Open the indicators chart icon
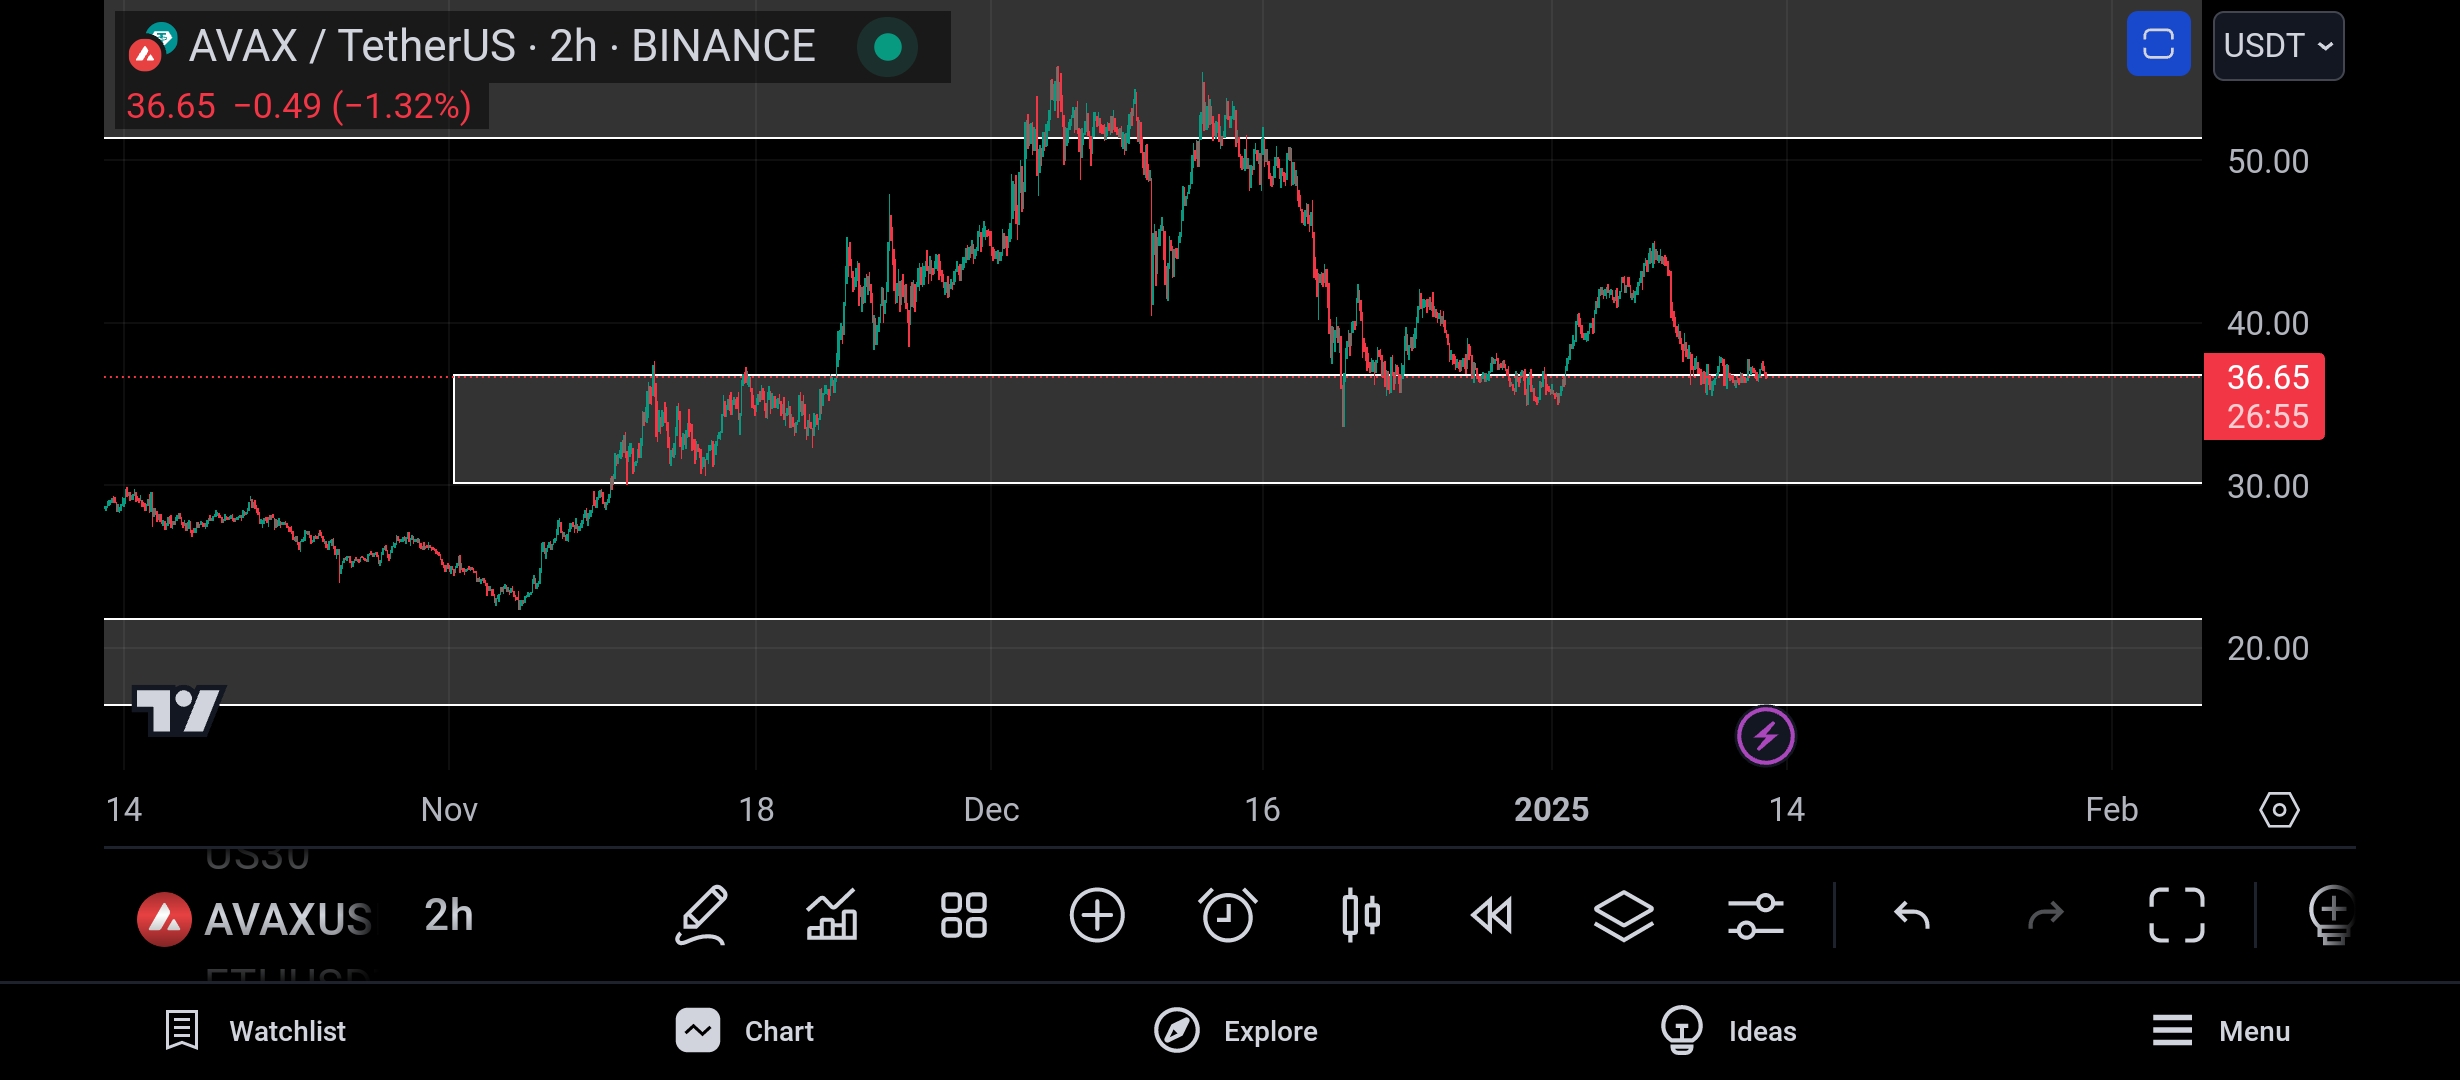 click(x=832, y=915)
